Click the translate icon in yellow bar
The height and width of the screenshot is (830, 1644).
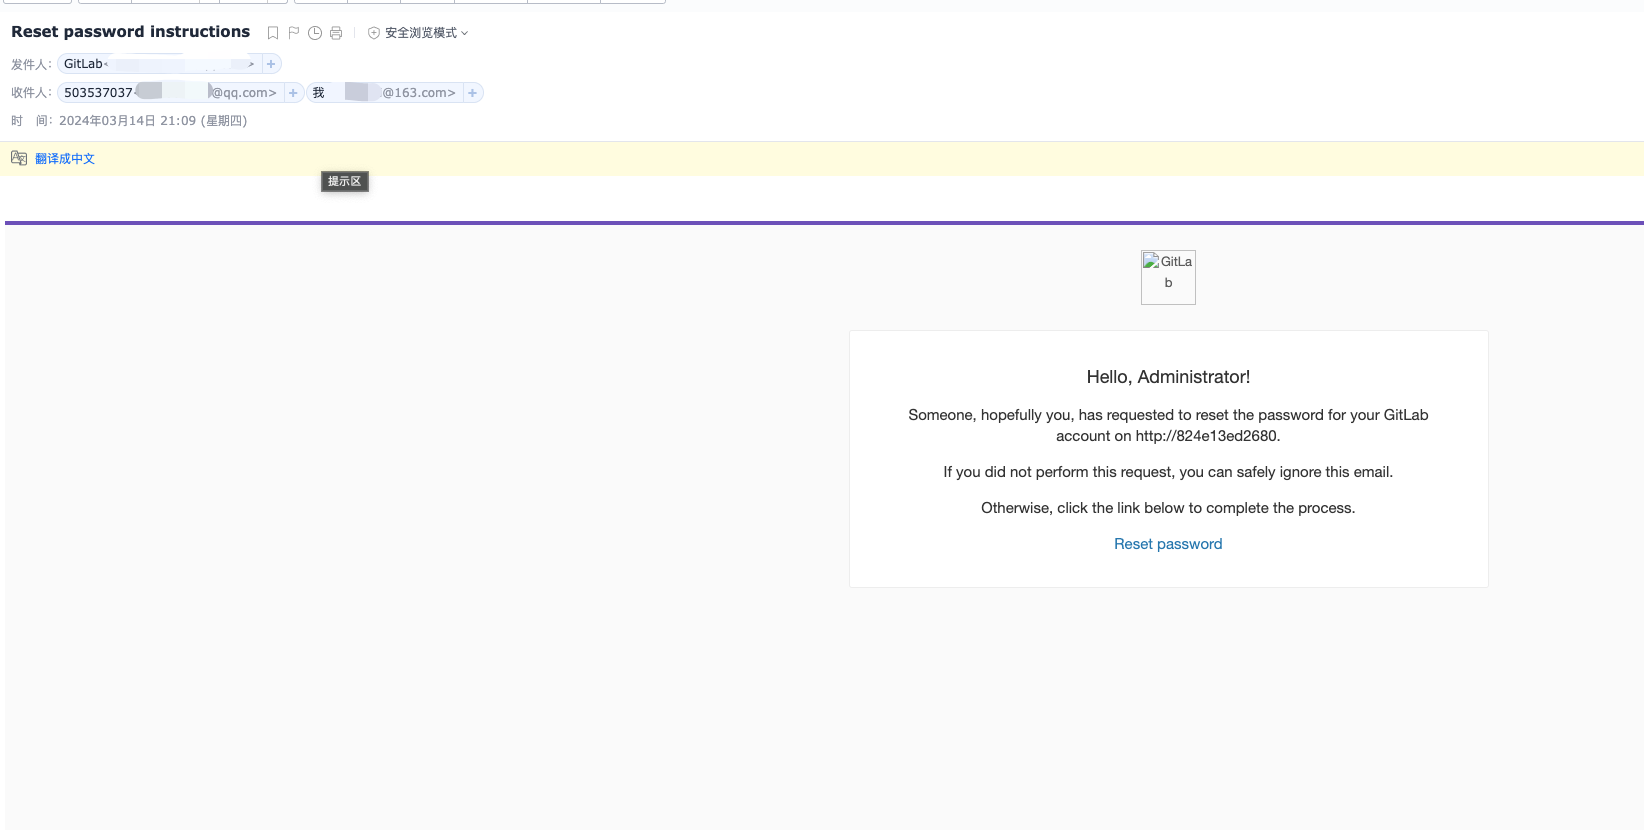19,158
